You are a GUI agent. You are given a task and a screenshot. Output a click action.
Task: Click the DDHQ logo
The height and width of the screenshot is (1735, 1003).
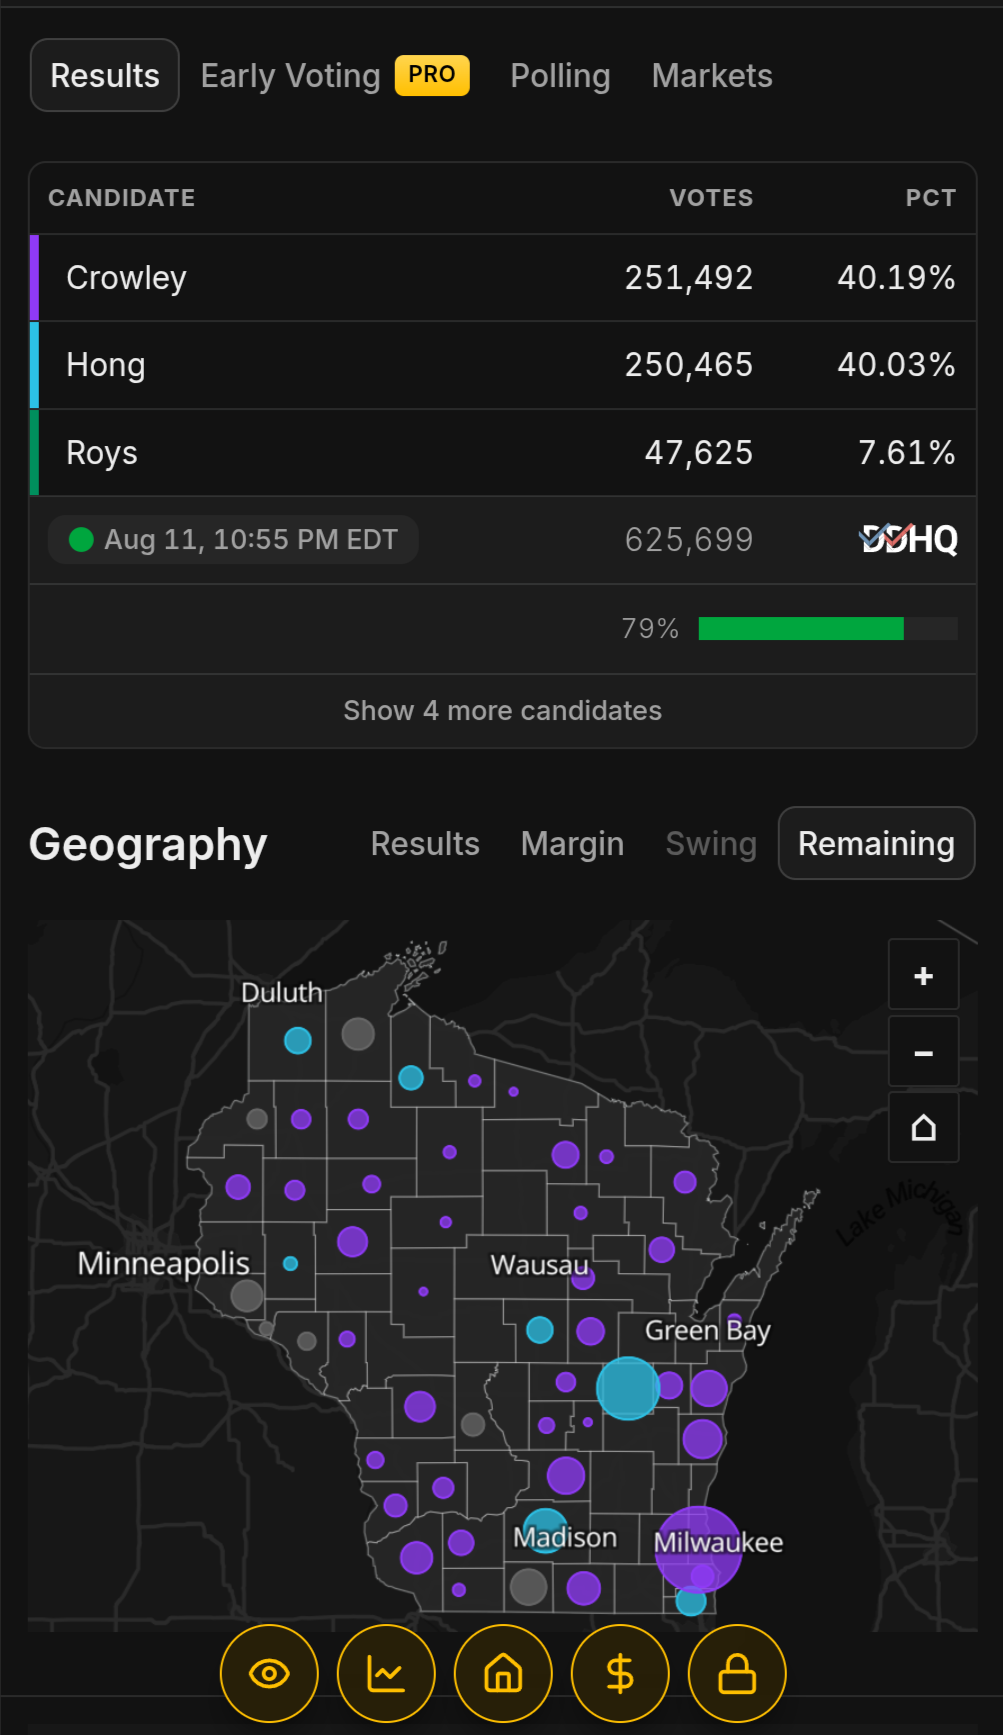909,539
